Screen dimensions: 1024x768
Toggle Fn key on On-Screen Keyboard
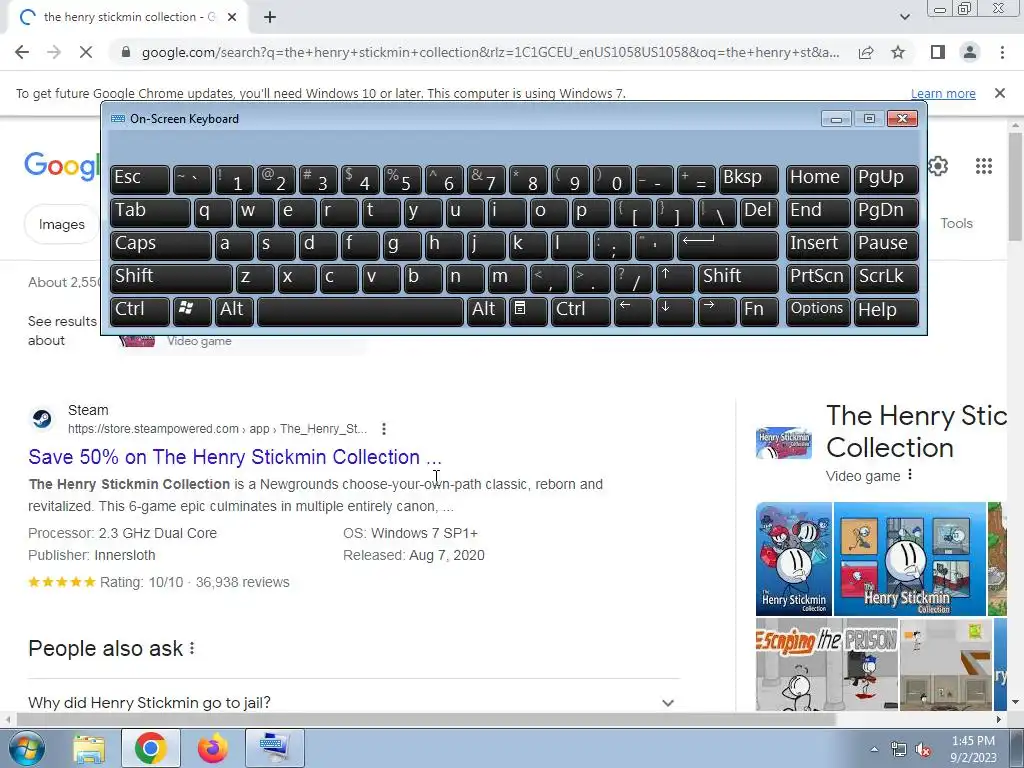coord(759,310)
